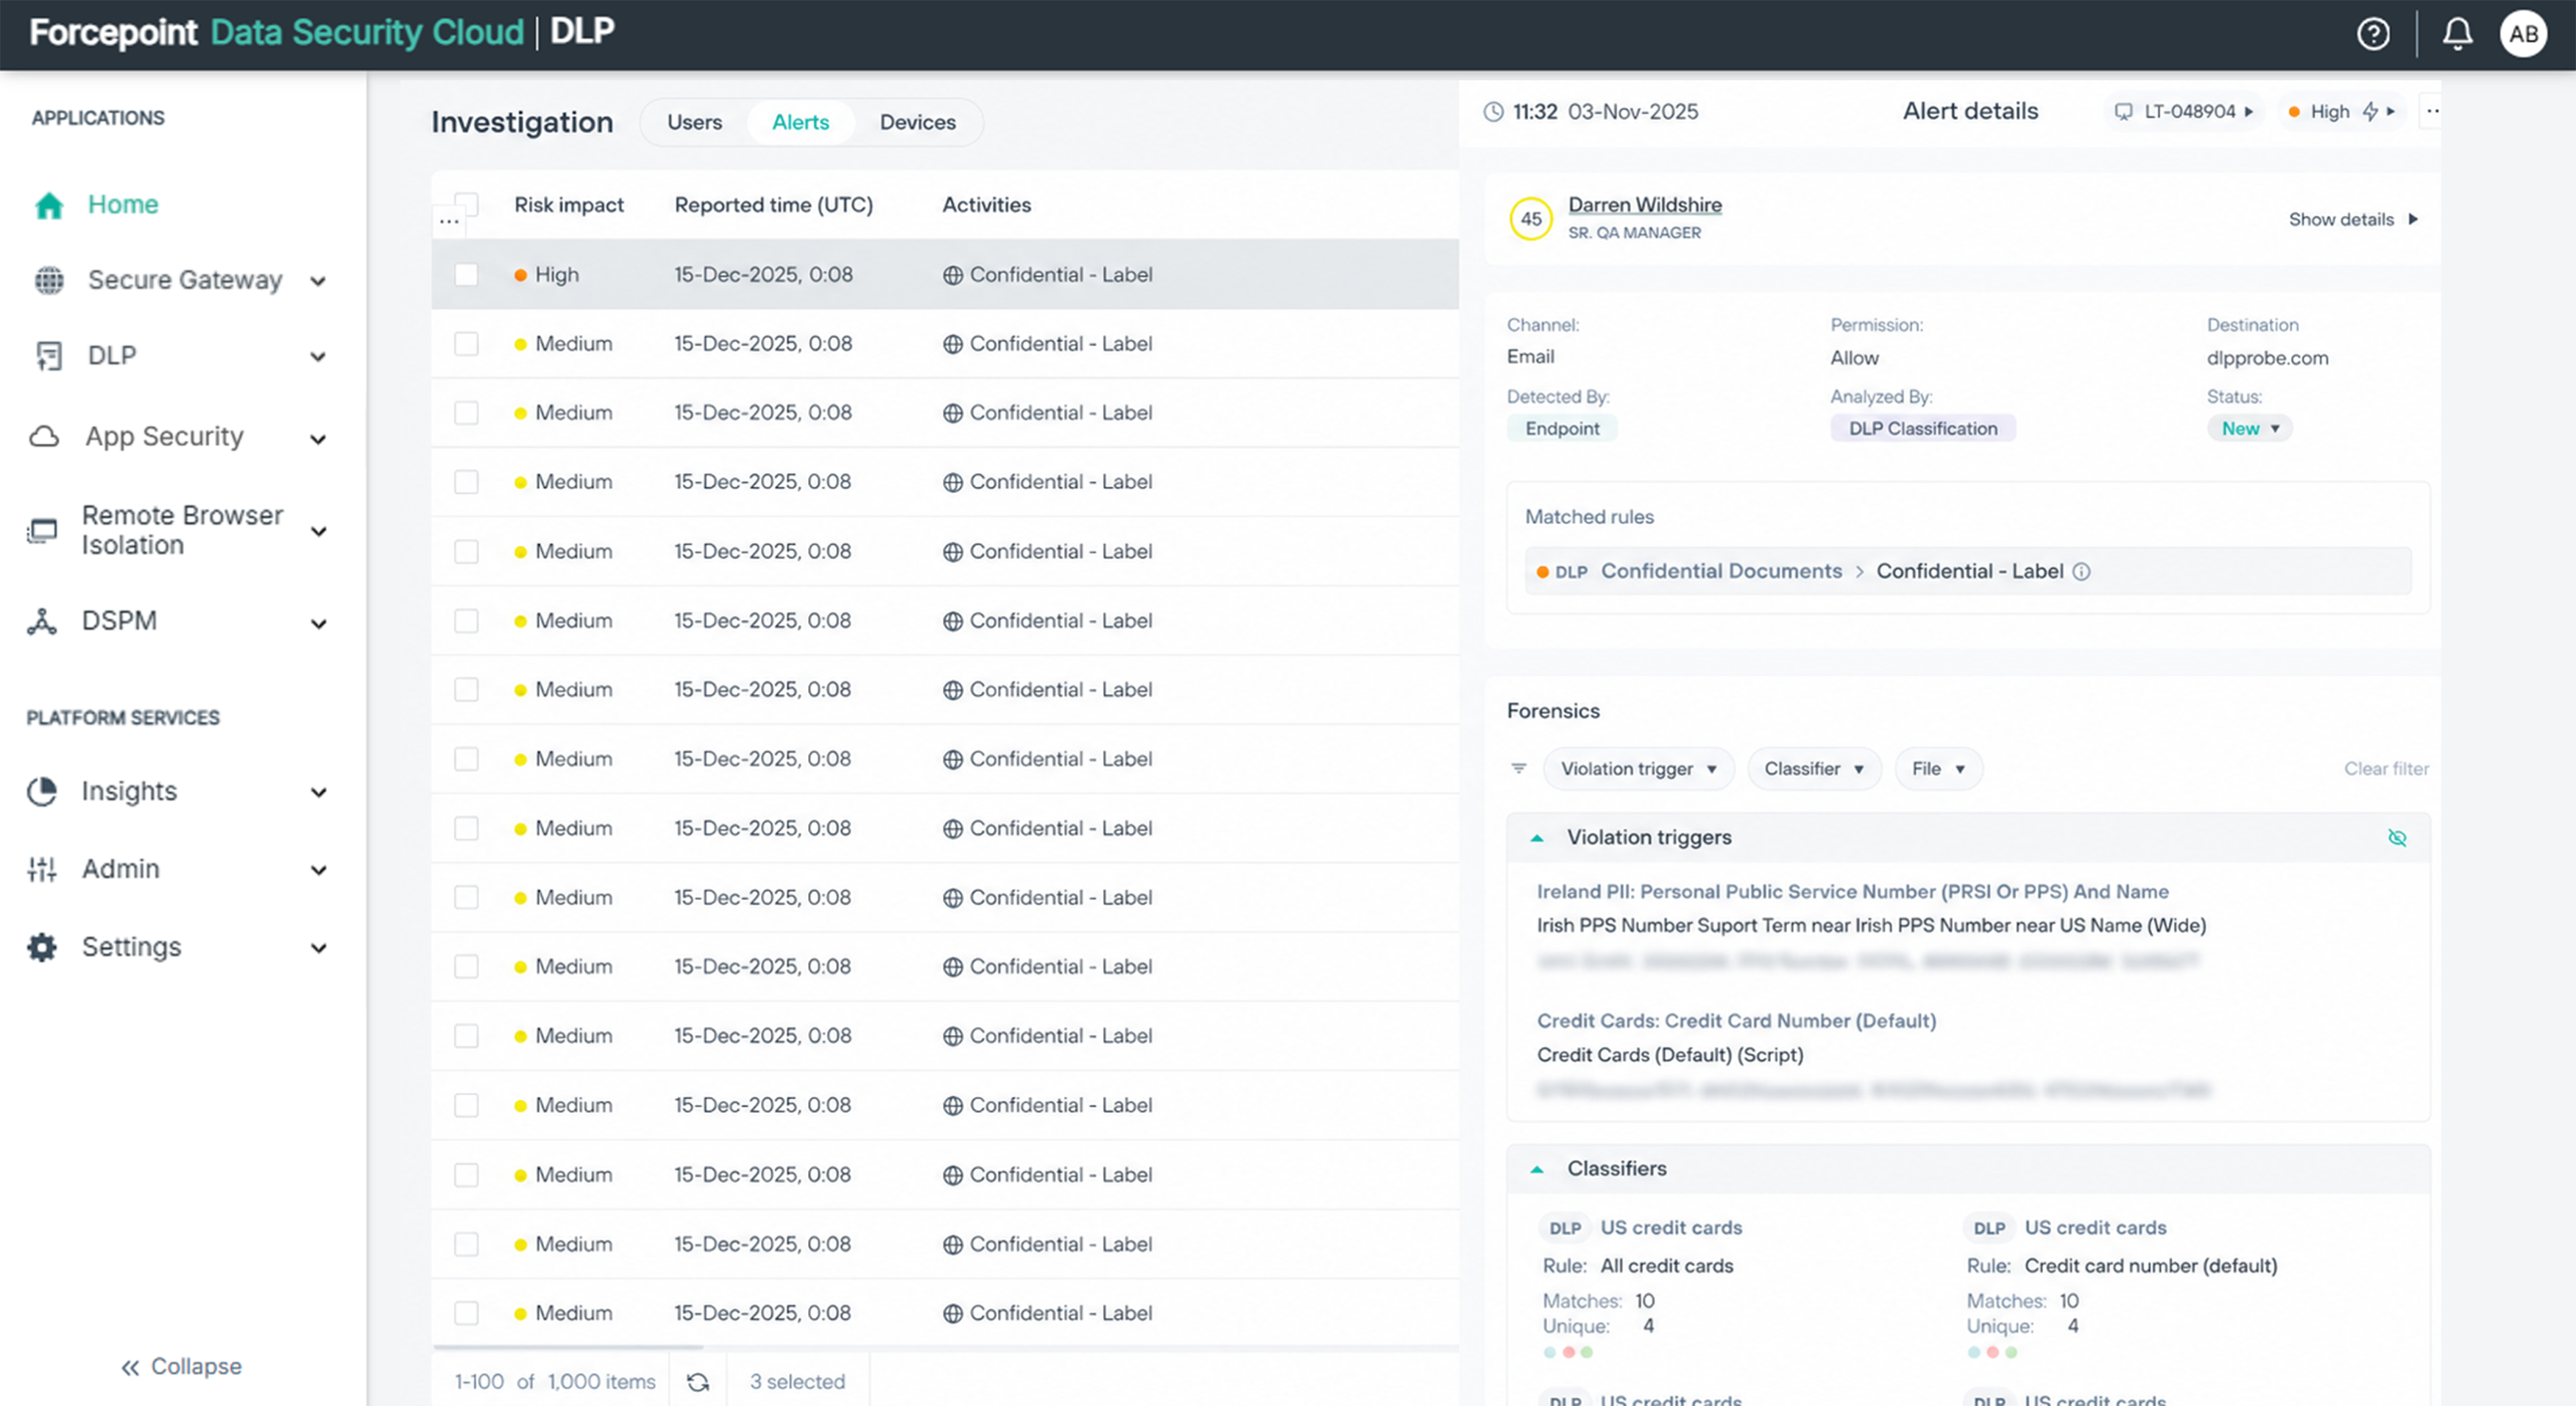This screenshot has height=1406, width=2576.
Task: Expand the DSPM menu chevron
Action: [318, 624]
